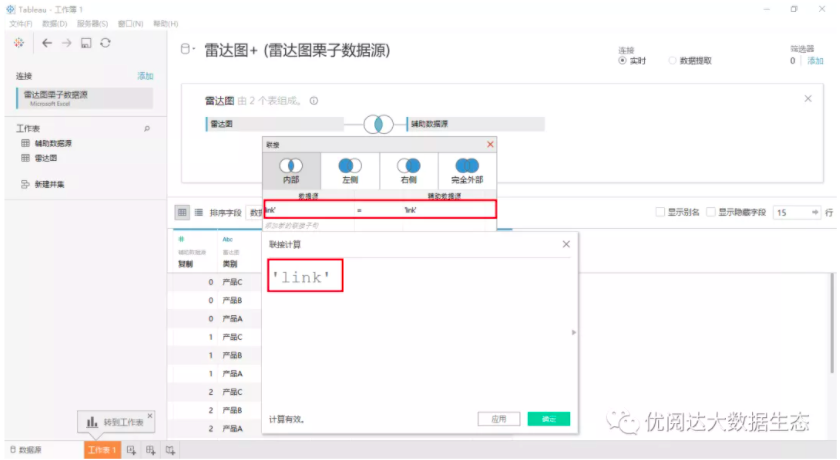The image size is (840, 460).
Task: Select the 实时 live connection radio
Action: pyautogui.click(x=622, y=61)
